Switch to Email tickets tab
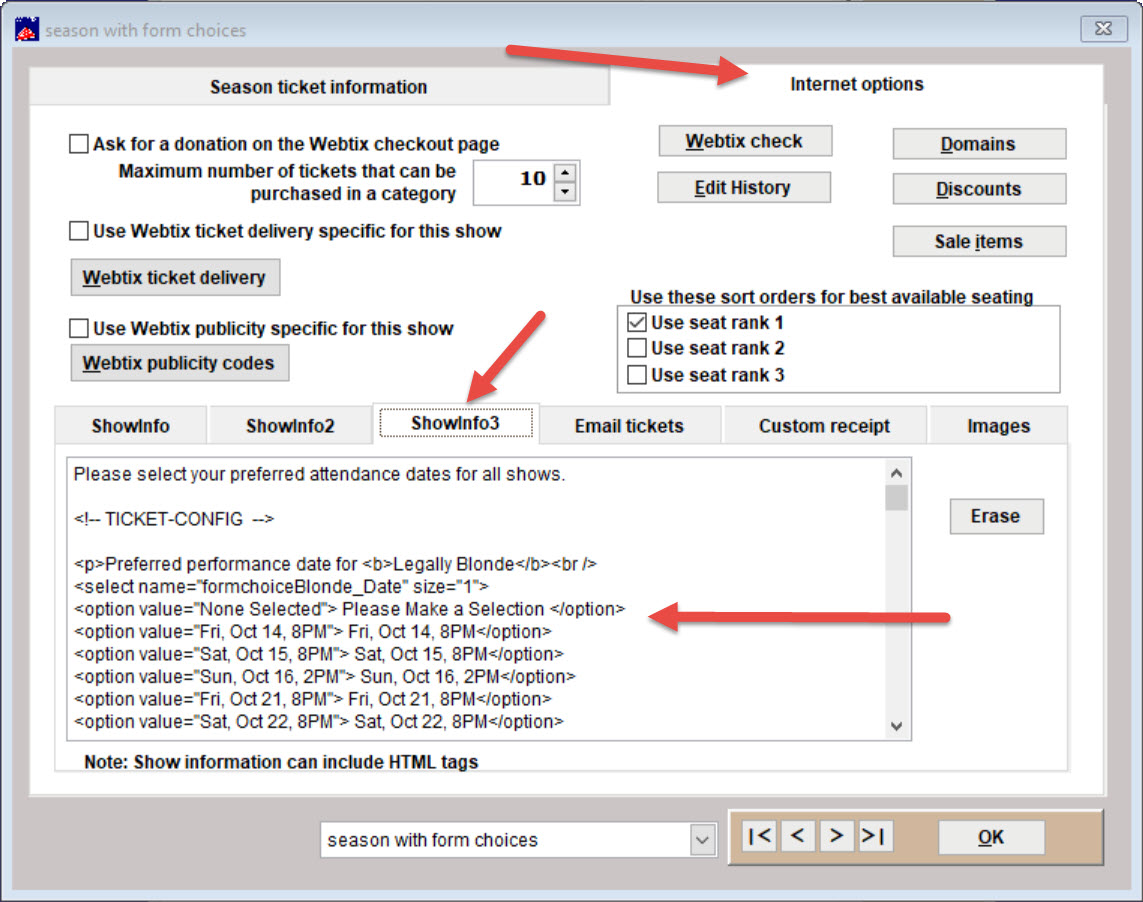The width and height of the screenshot is (1143, 902). [629, 426]
